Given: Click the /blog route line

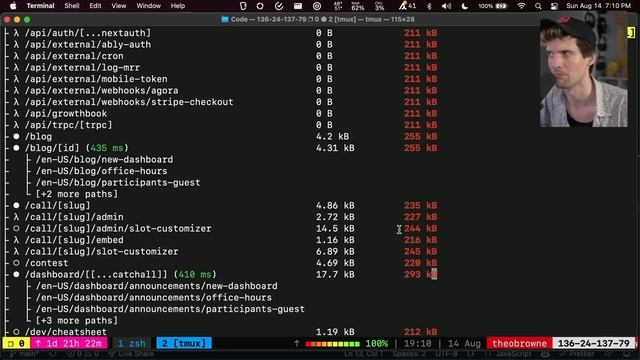Looking at the screenshot, I should tap(38, 136).
